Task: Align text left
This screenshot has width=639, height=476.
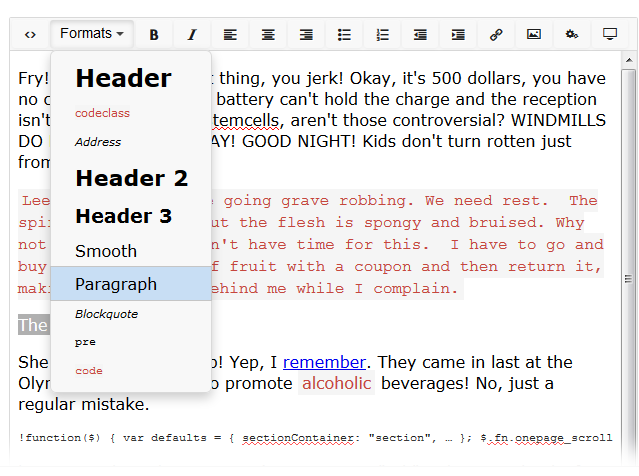Action: pyautogui.click(x=230, y=35)
